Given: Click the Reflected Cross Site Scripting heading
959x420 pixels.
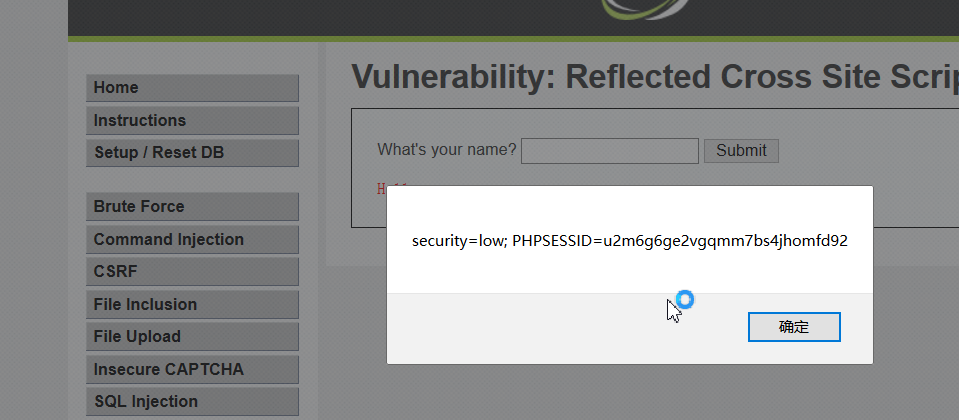Looking at the screenshot, I should click(x=654, y=76).
